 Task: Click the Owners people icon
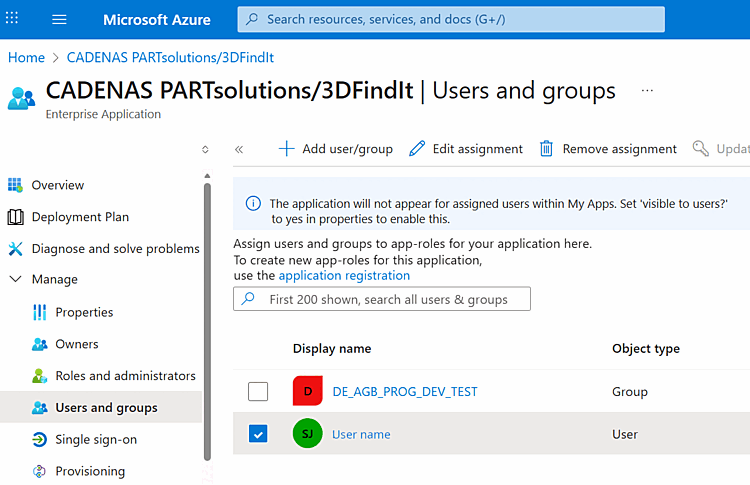pos(40,344)
